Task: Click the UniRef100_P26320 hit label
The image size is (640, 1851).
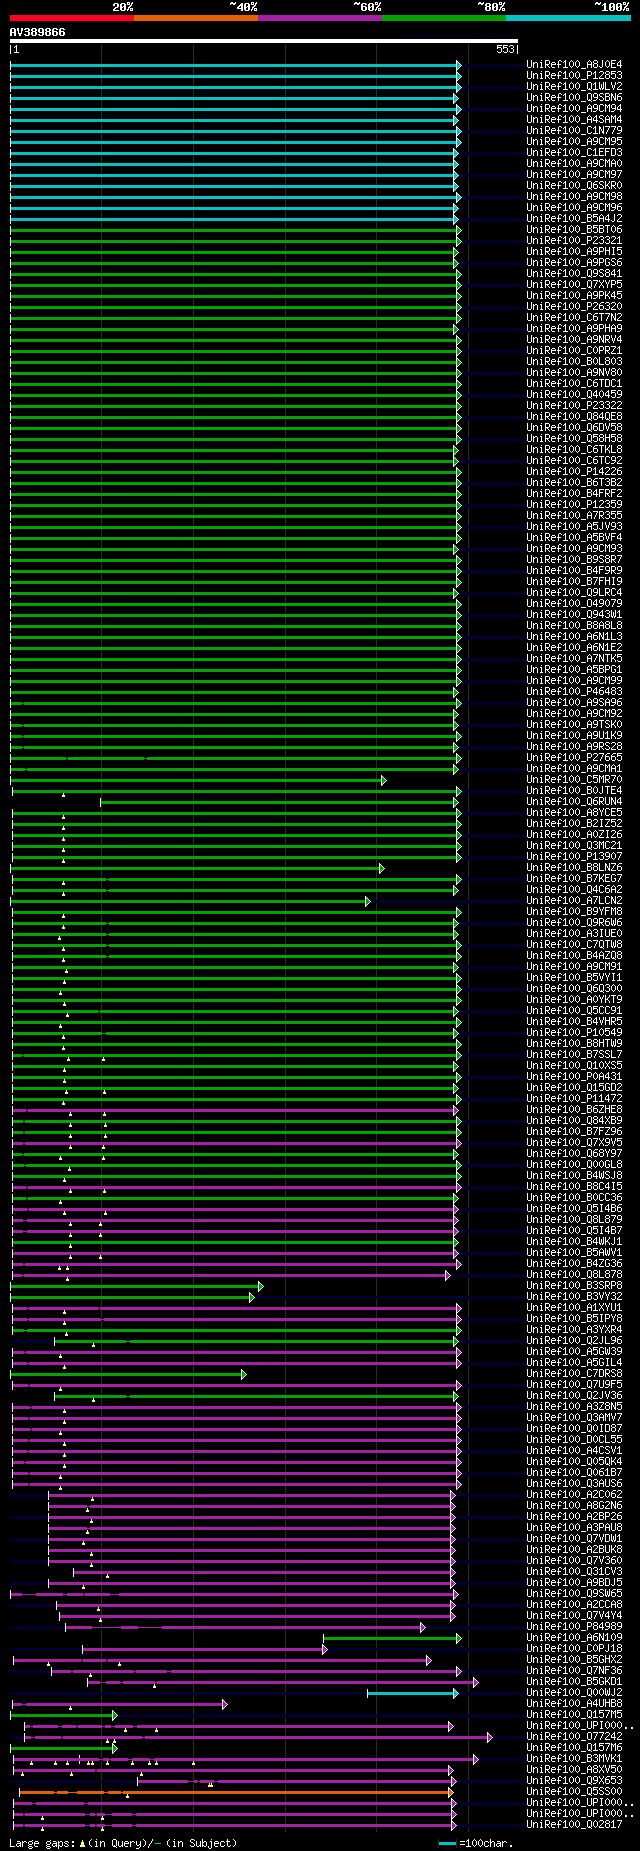Action: click(x=574, y=307)
